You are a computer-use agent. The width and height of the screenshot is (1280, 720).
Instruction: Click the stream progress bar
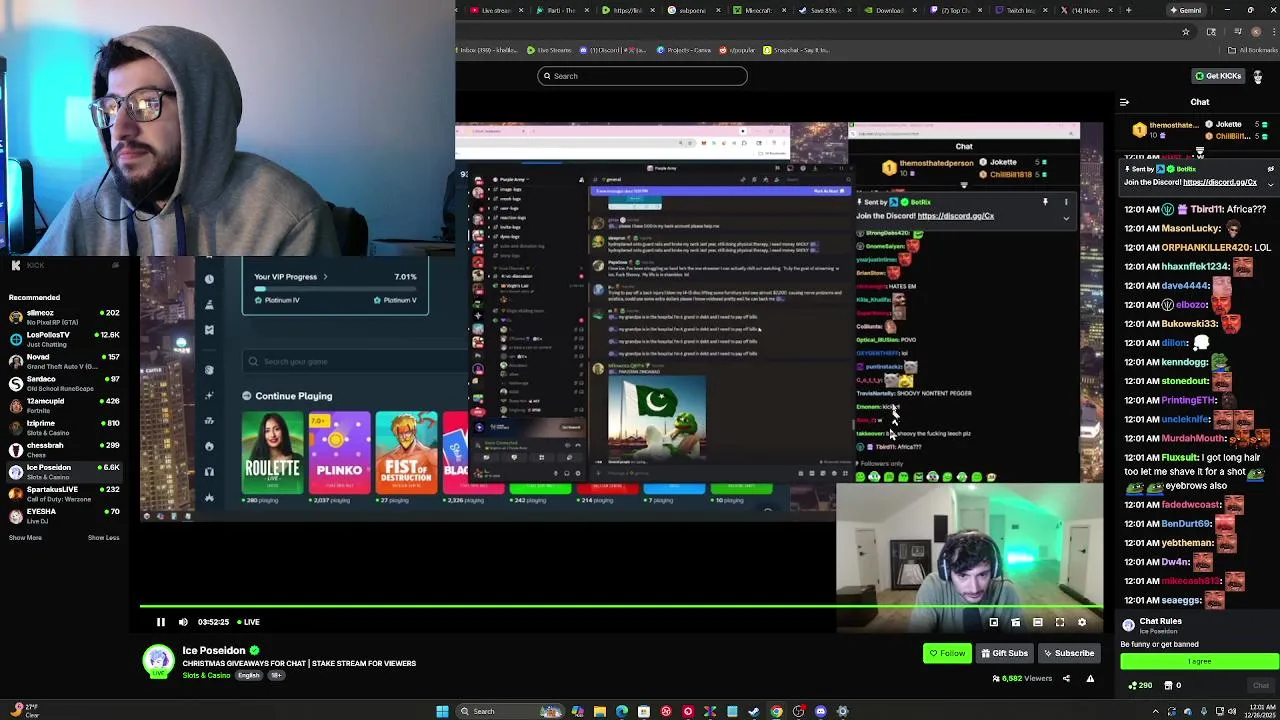coord(621,606)
